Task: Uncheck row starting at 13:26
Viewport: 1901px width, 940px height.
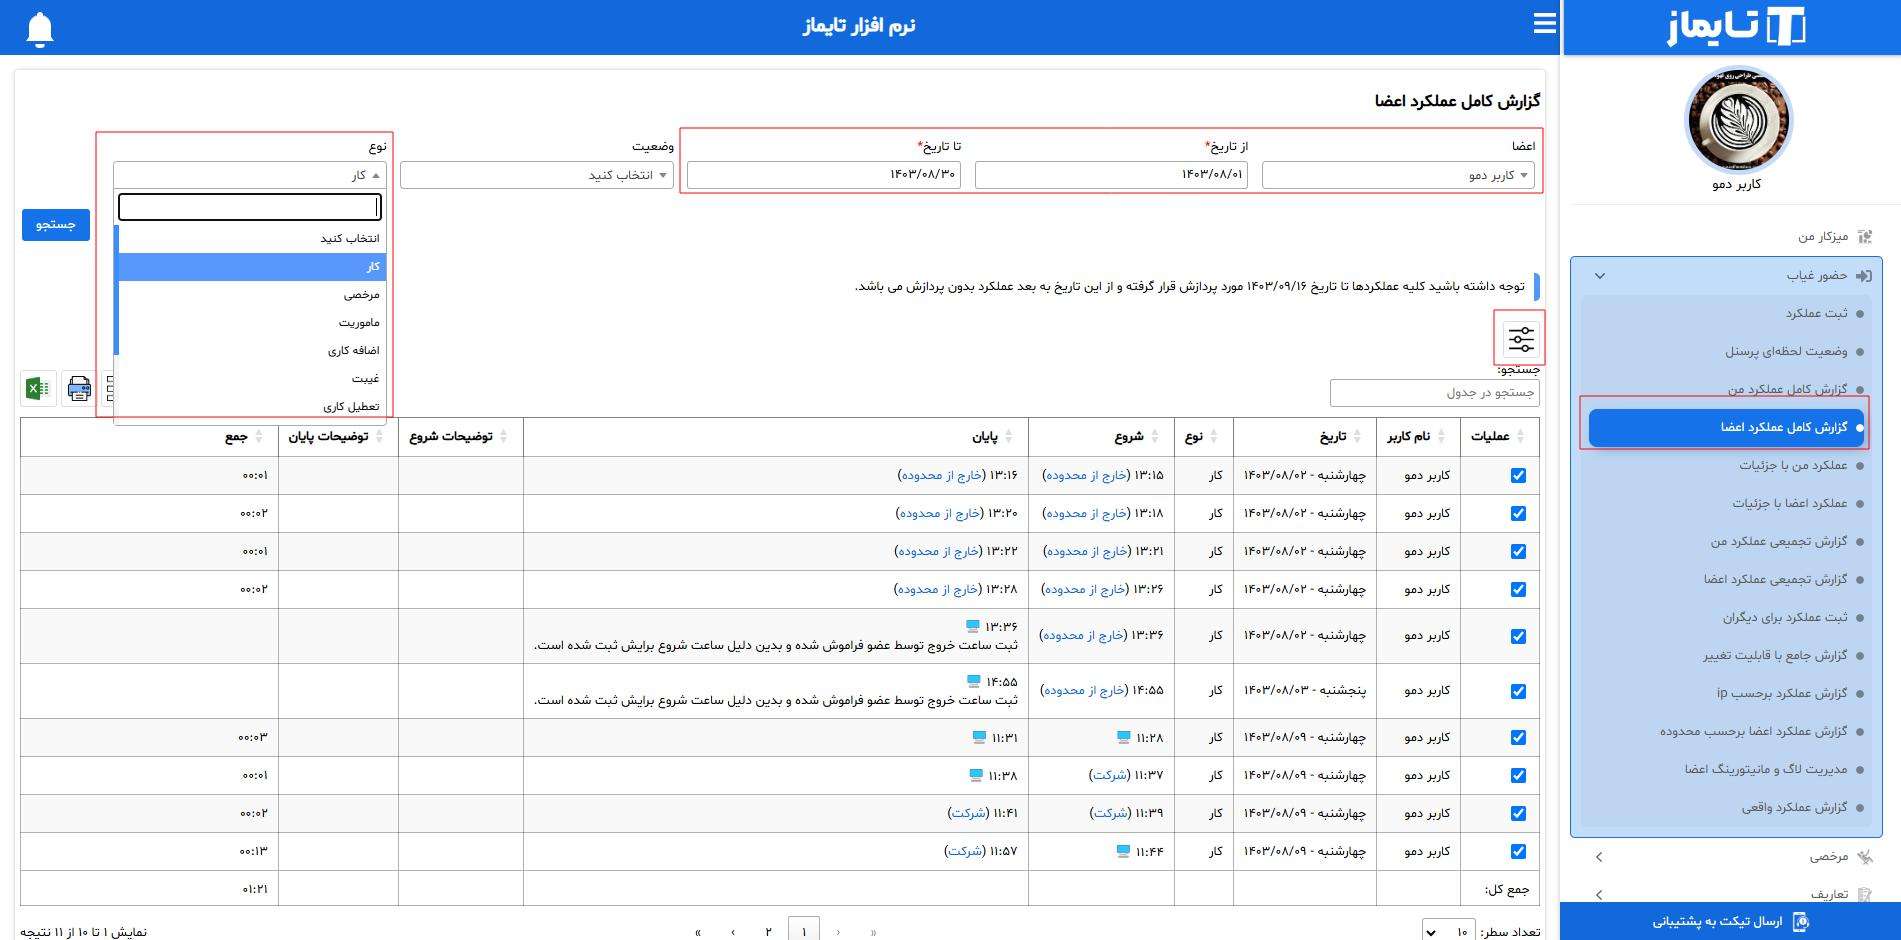Action: click(1518, 590)
